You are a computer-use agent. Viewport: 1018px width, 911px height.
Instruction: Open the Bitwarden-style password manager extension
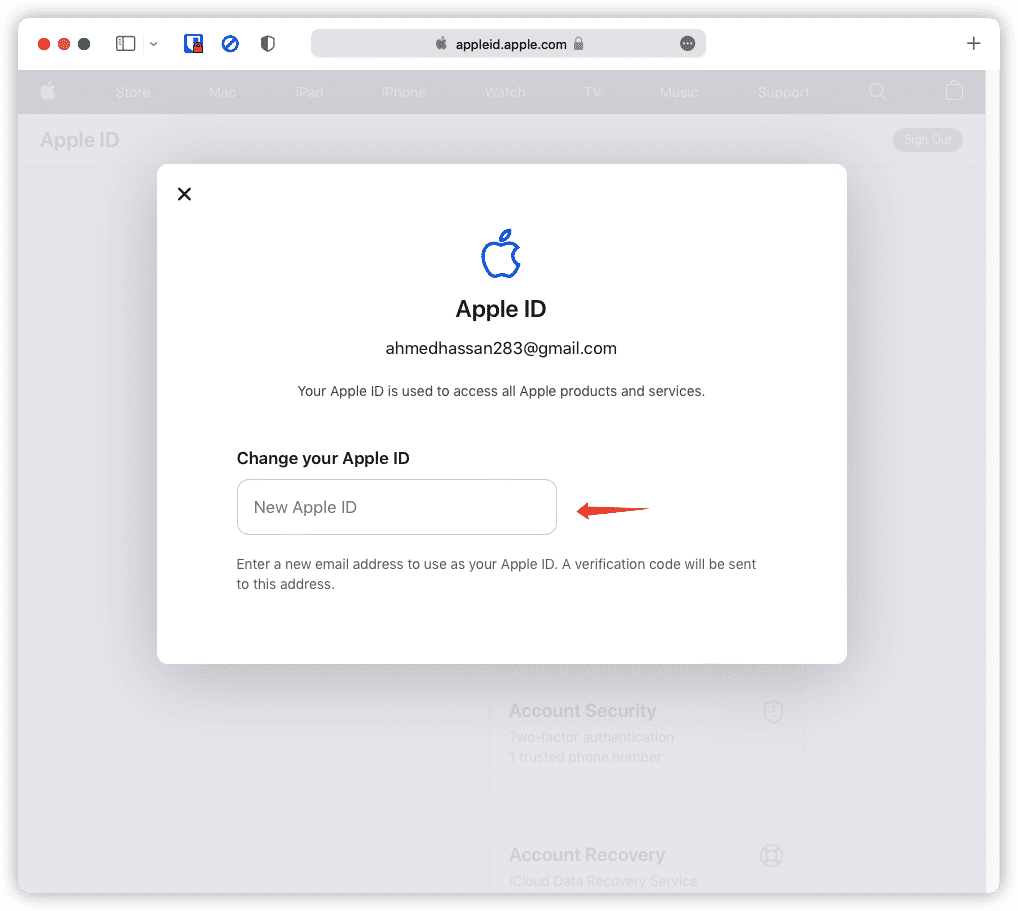click(193, 44)
